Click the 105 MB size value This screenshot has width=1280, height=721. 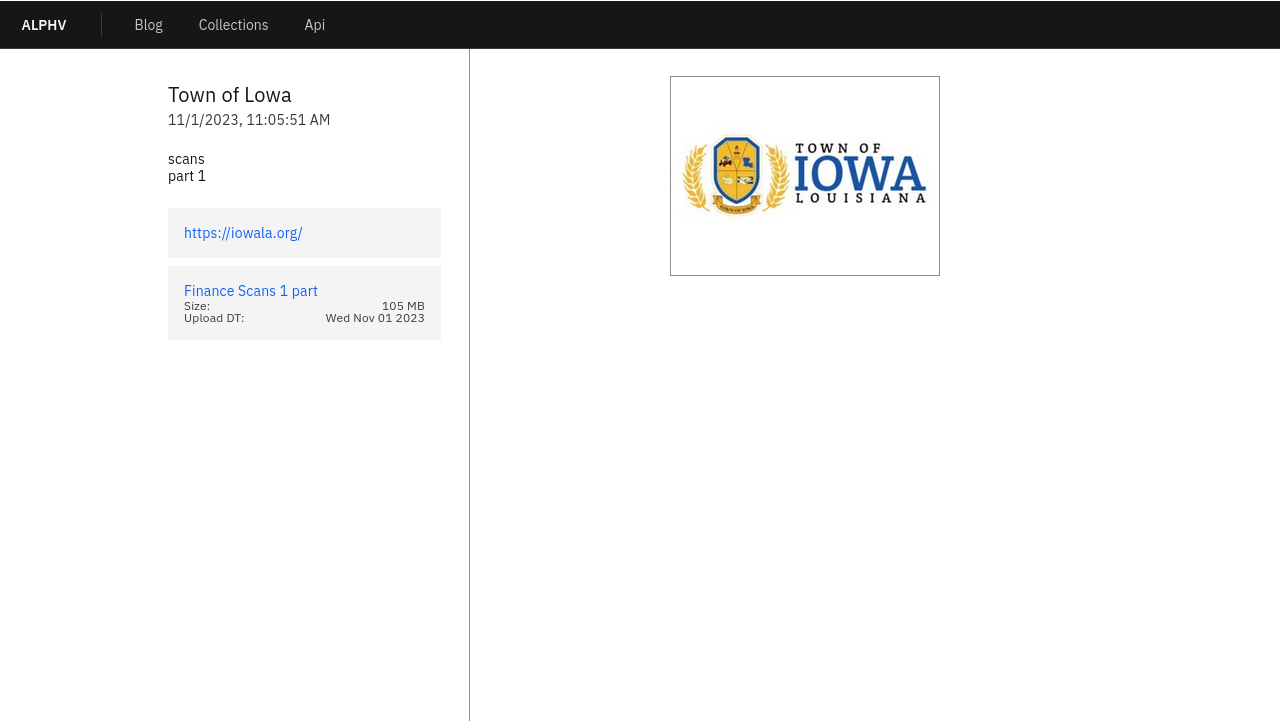point(403,306)
